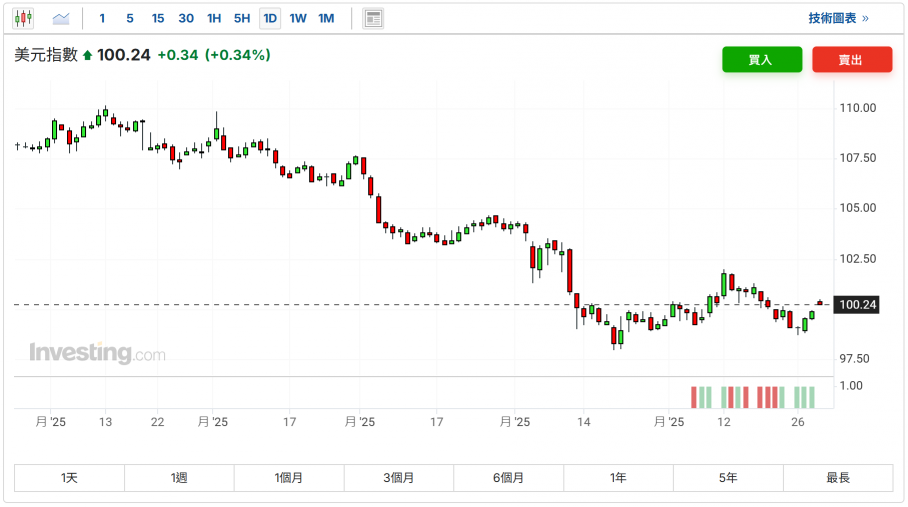908x507 pixels.
Task: Switch to the 3個月 range tab
Action: 399,478
